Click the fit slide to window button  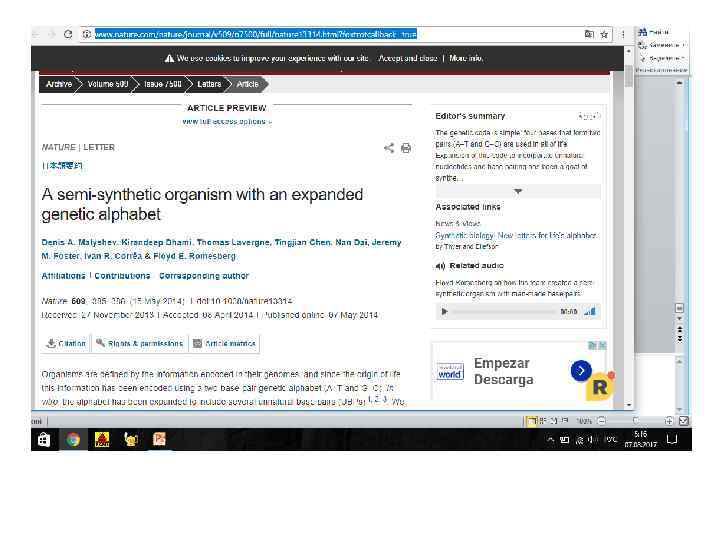[684, 421]
